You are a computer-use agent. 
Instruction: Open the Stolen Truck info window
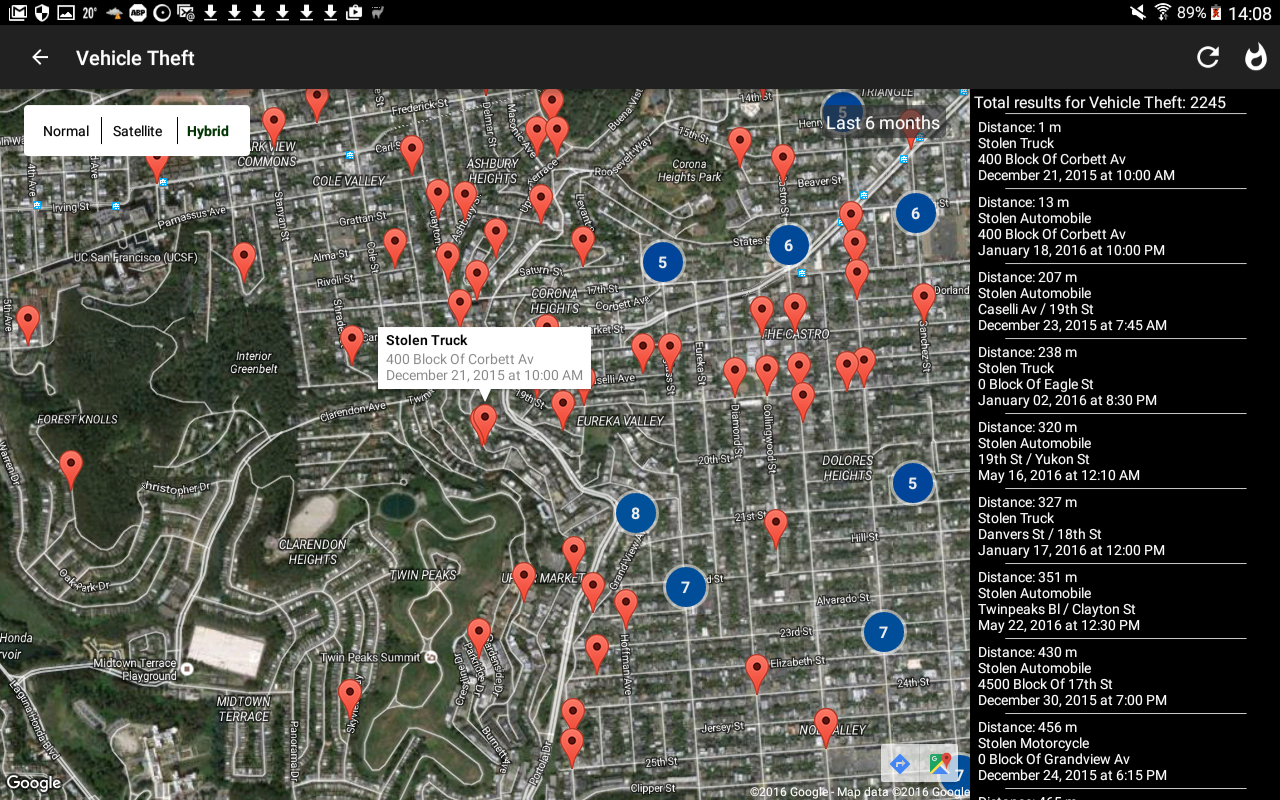[484, 358]
